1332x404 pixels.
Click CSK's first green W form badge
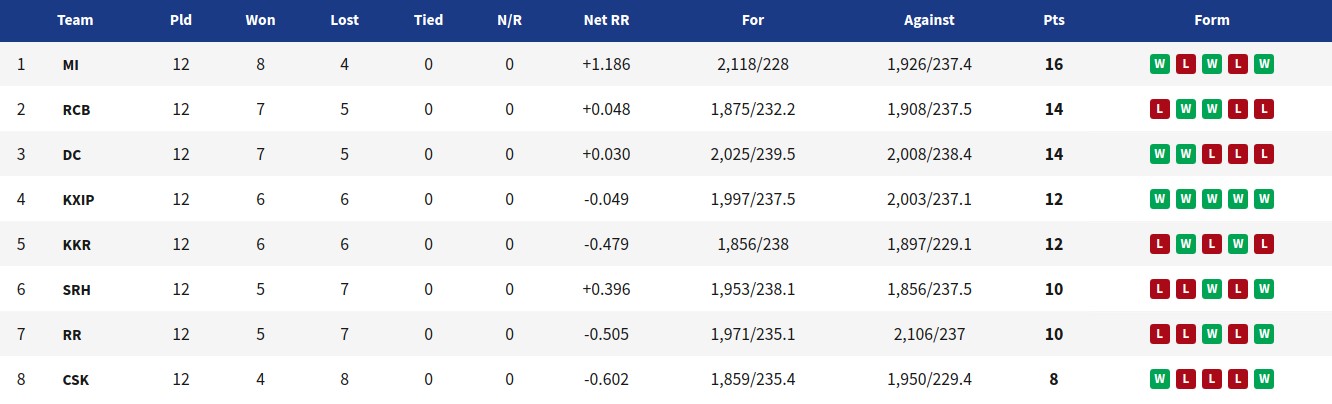[1159, 379]
